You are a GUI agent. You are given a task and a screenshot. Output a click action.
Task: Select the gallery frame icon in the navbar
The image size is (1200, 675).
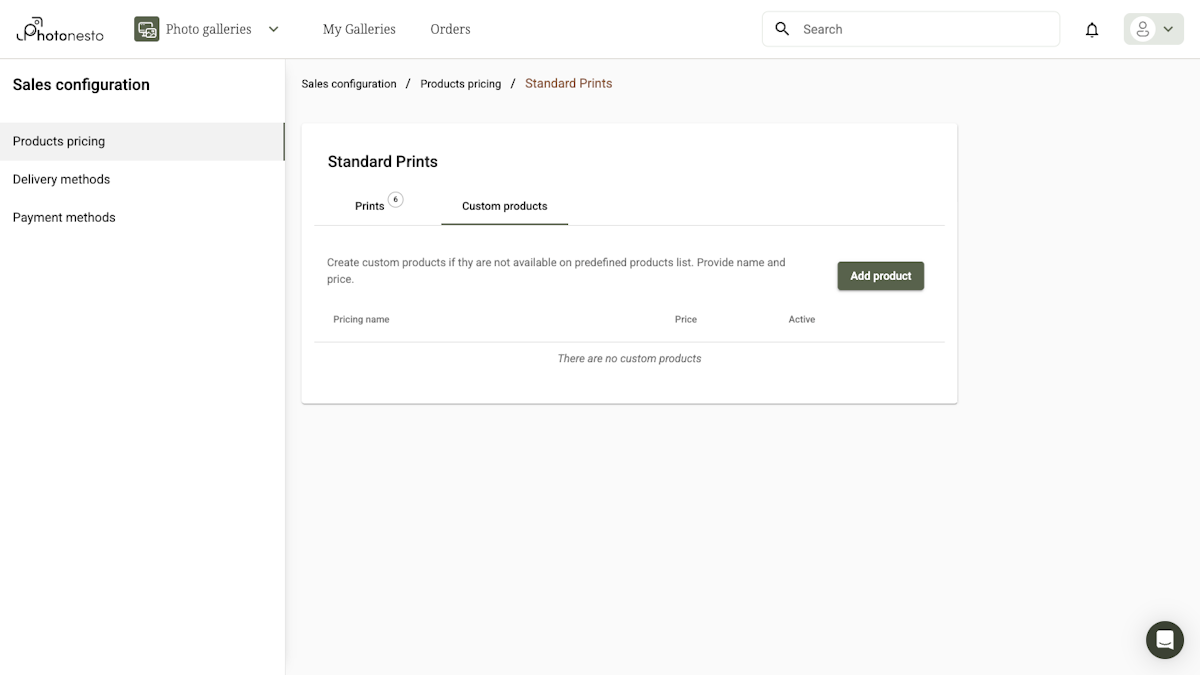(x=146, y=29)
